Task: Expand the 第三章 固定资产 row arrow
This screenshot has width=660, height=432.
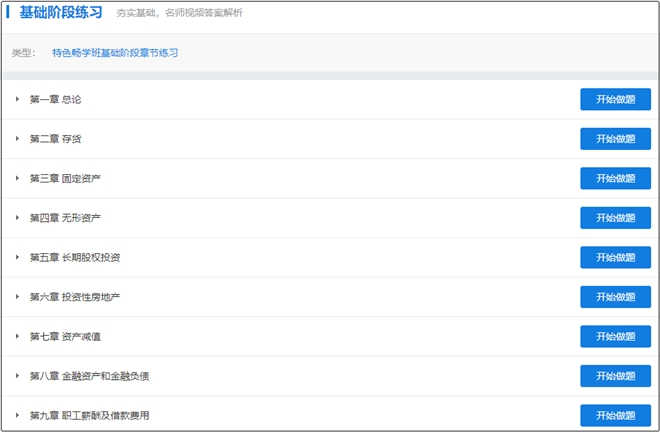Action: pyautogui.click(x=17, y=178)
